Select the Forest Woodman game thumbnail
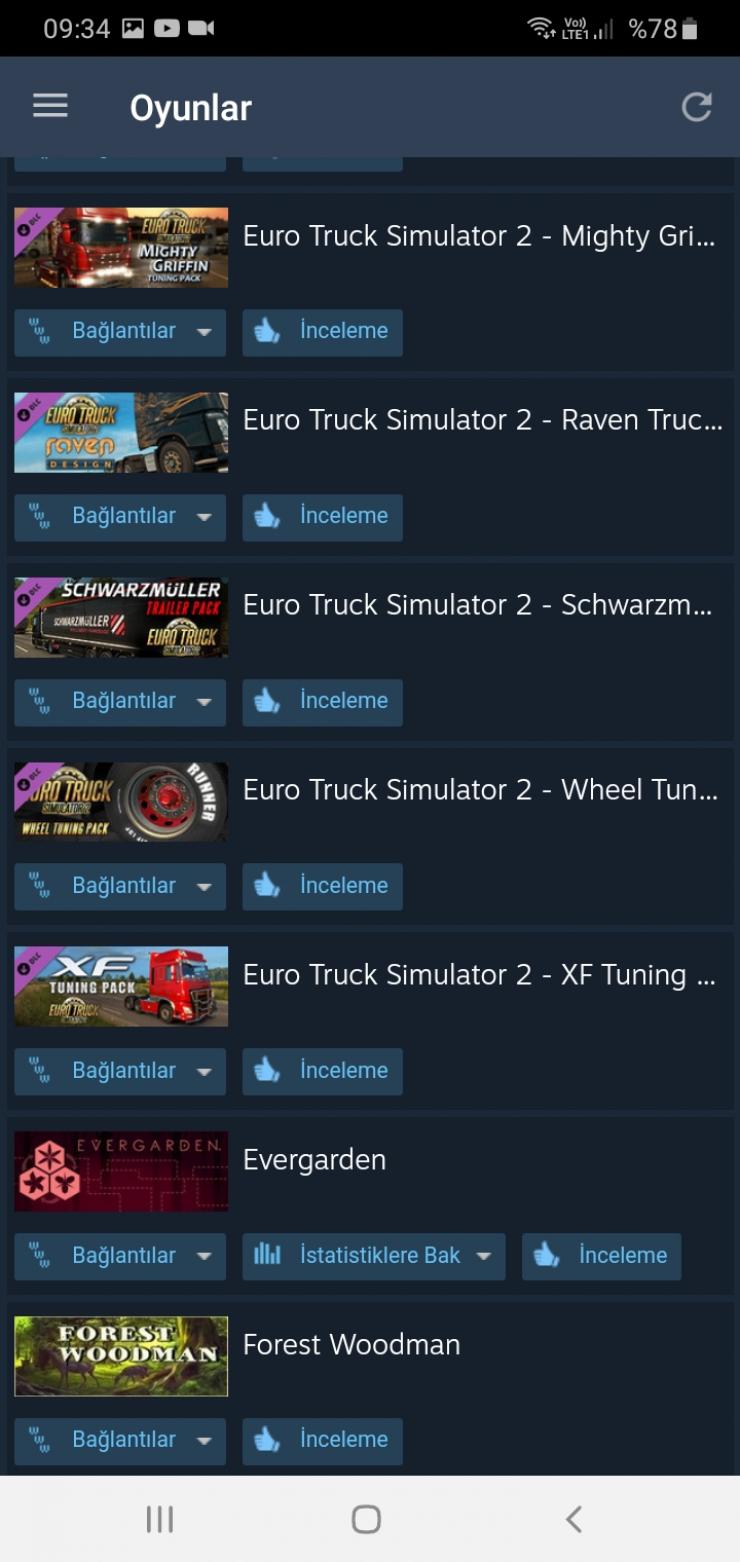This screenshot has height=1562, width=740. (x=121, y=1356)
